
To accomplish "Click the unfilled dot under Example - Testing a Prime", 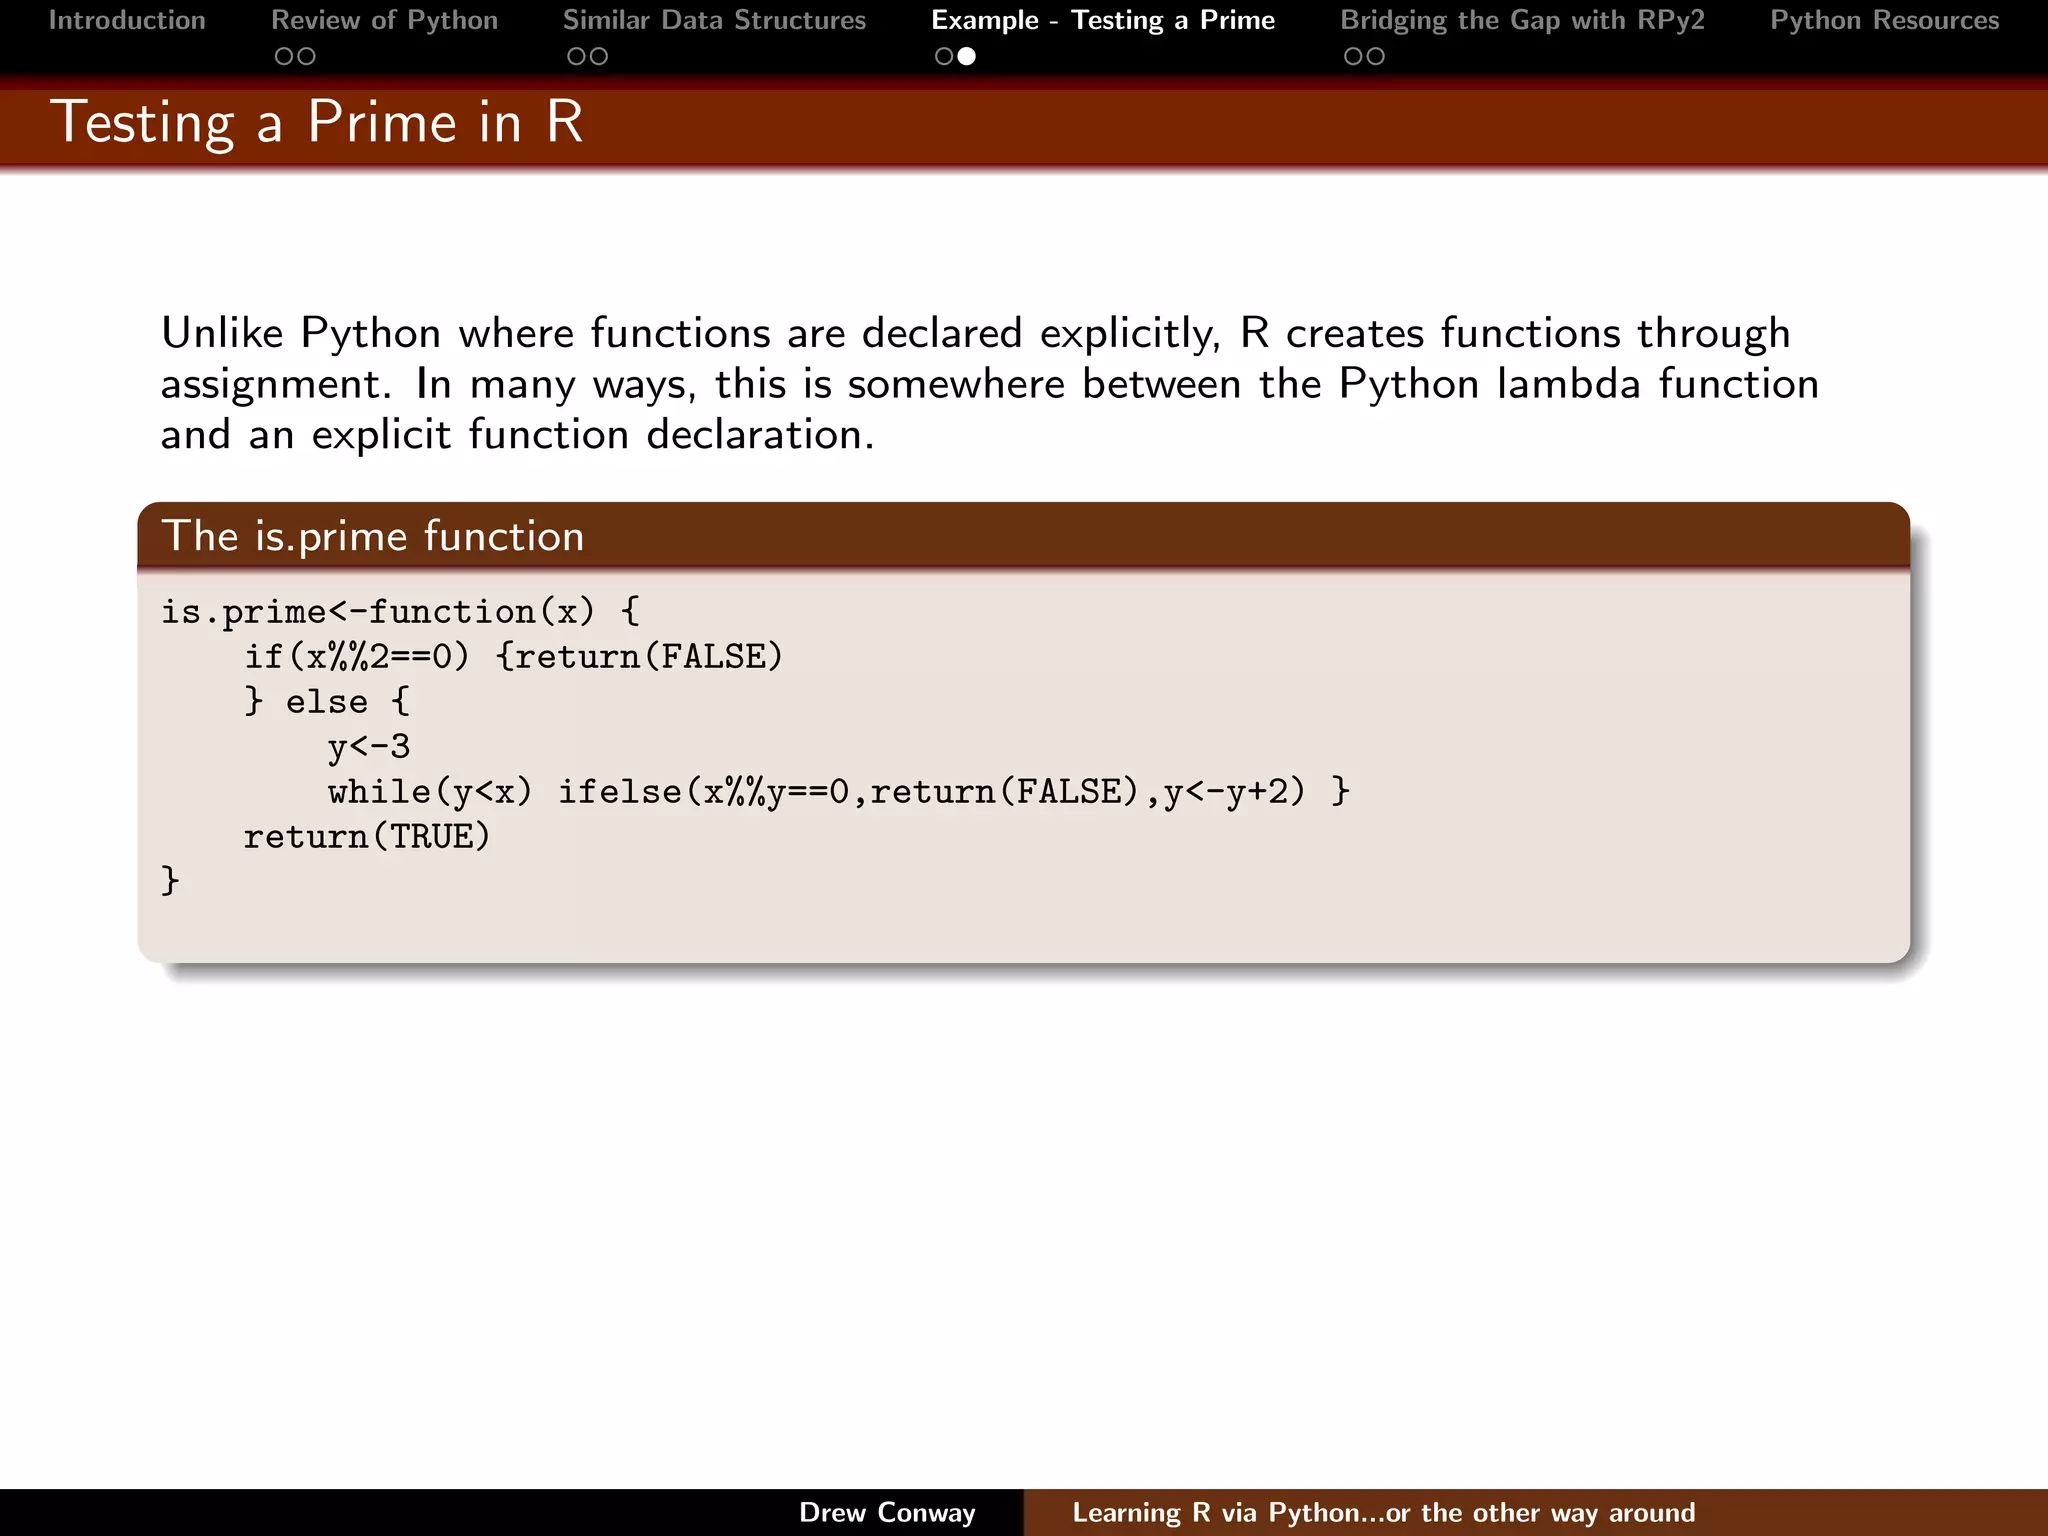I will (x=944, y=57).
